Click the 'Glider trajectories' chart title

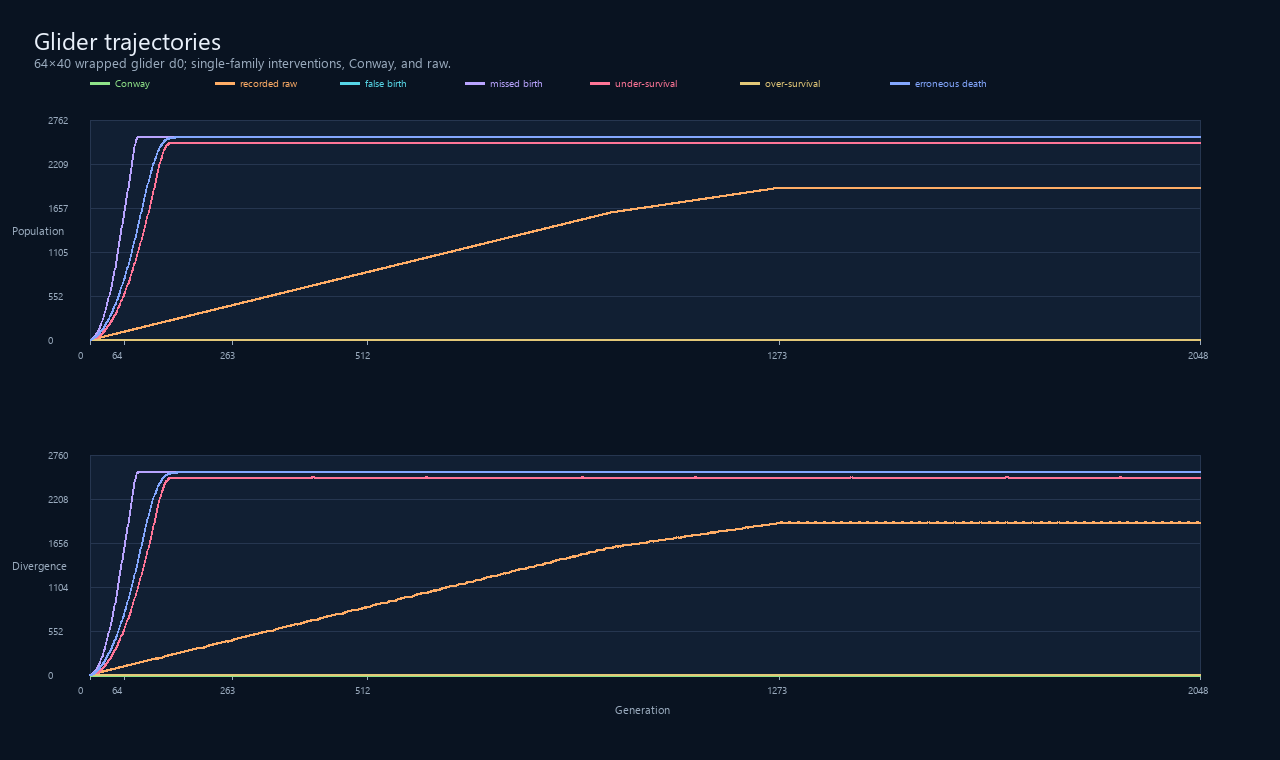click(127, 42)
